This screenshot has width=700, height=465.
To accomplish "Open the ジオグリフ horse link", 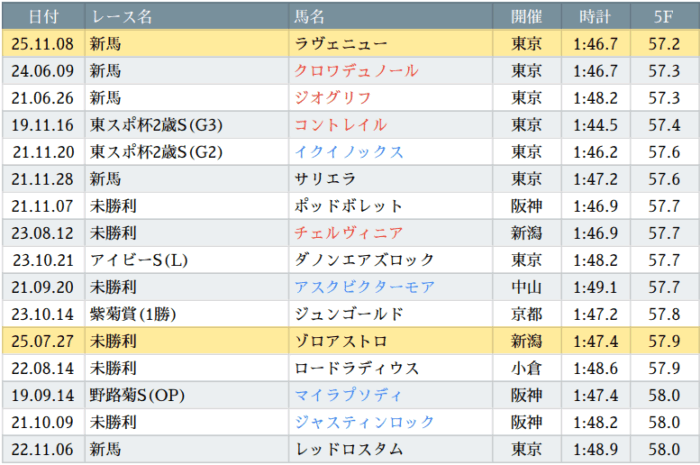I will click(x=333, y=98).
